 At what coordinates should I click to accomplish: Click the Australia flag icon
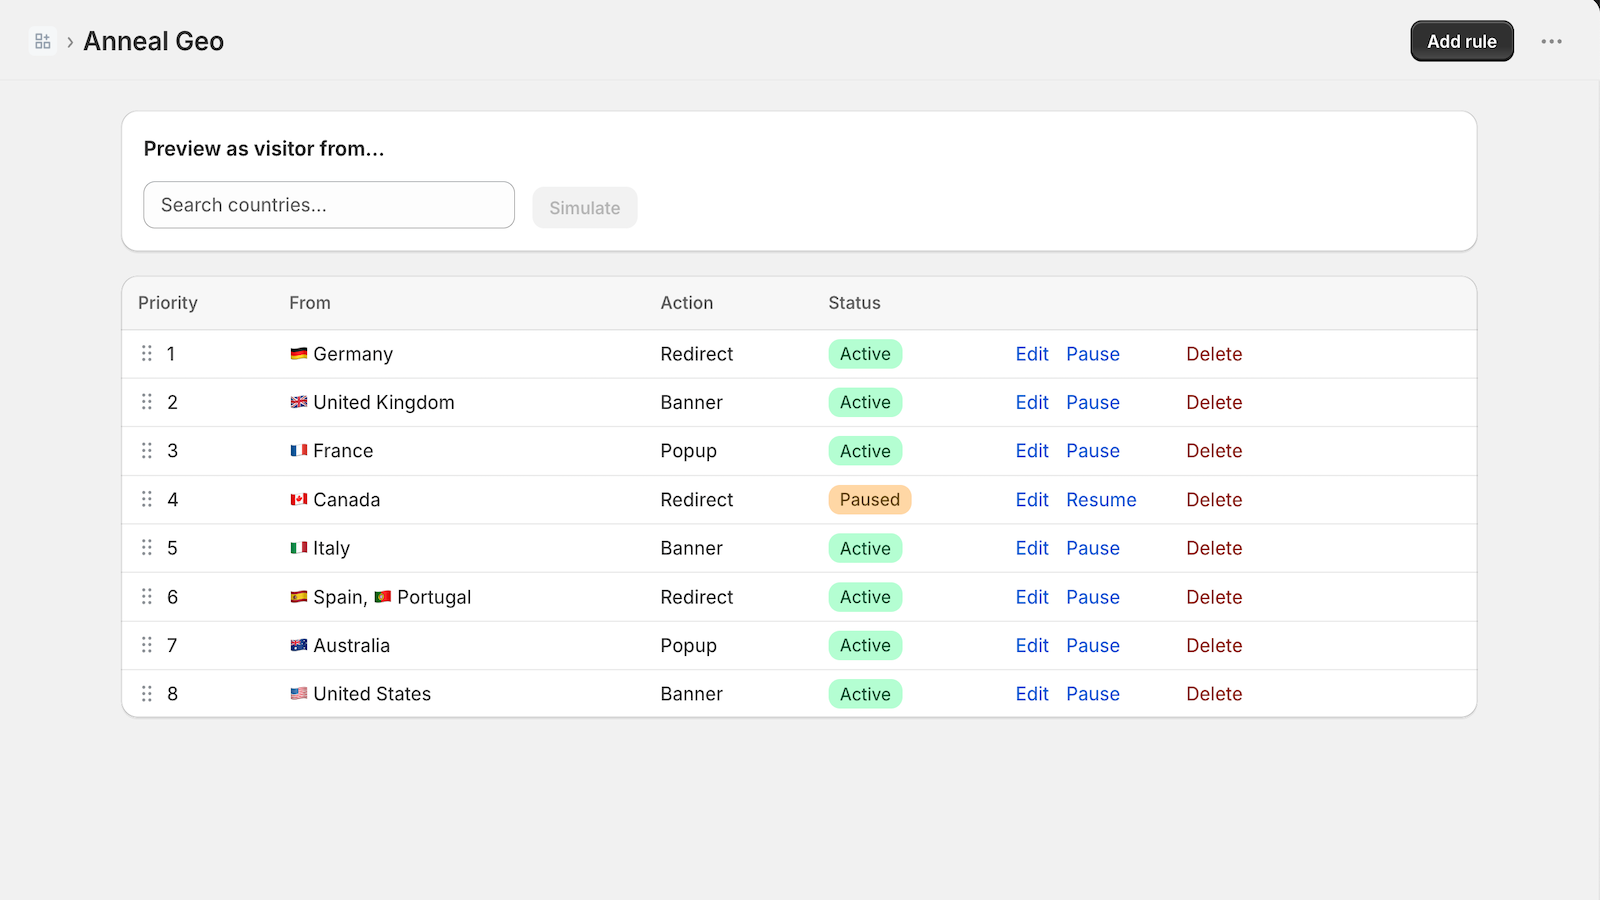pyautogui.click(x=299, y=645)
